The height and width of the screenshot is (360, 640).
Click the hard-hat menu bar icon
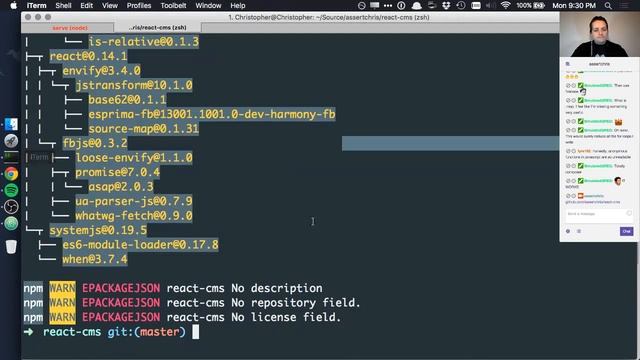tap(417, 5)
